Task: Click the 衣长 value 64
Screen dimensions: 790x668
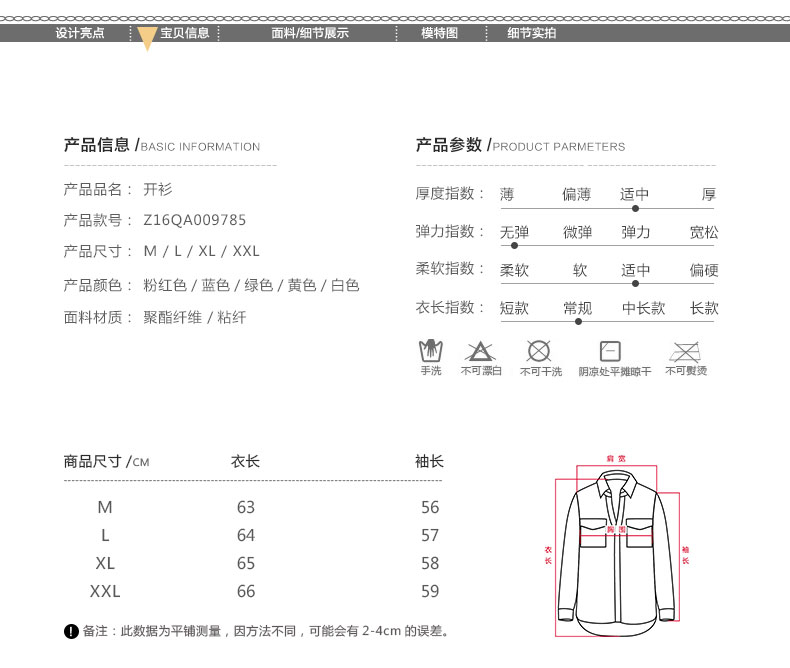Action: click(x=246, y=535)
